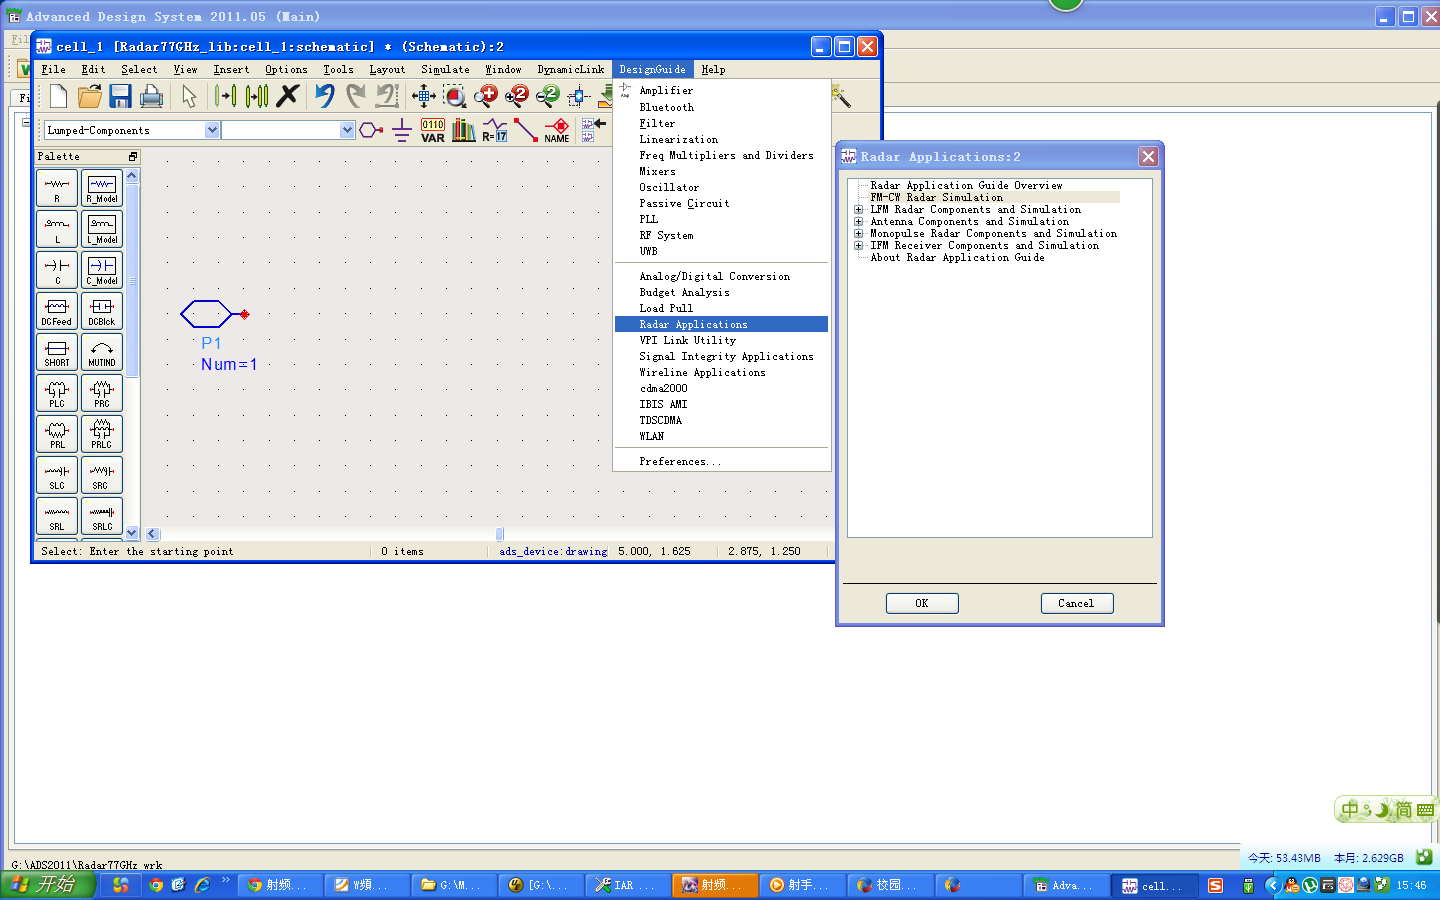Place the MUTIND component from the palette
Screen dimensions: 1440x900
tap(102, 352)
